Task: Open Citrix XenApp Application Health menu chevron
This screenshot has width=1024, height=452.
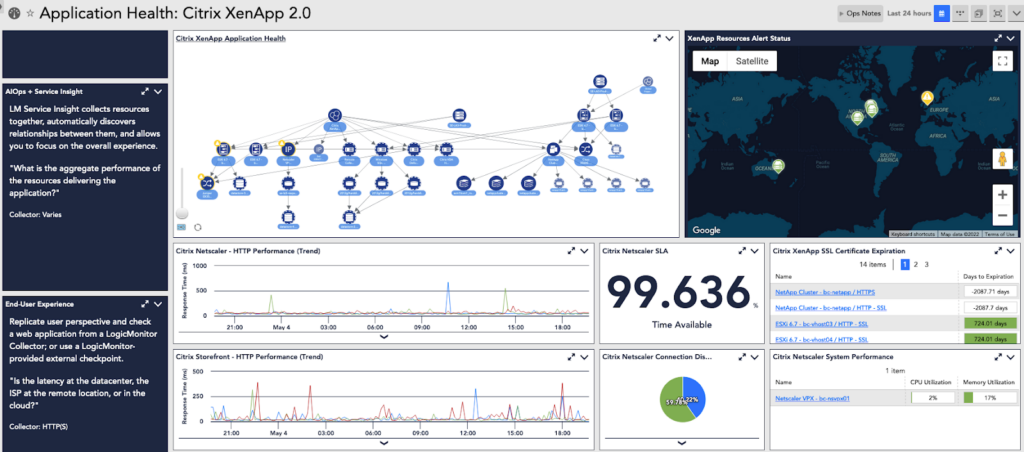Action: 669,39
